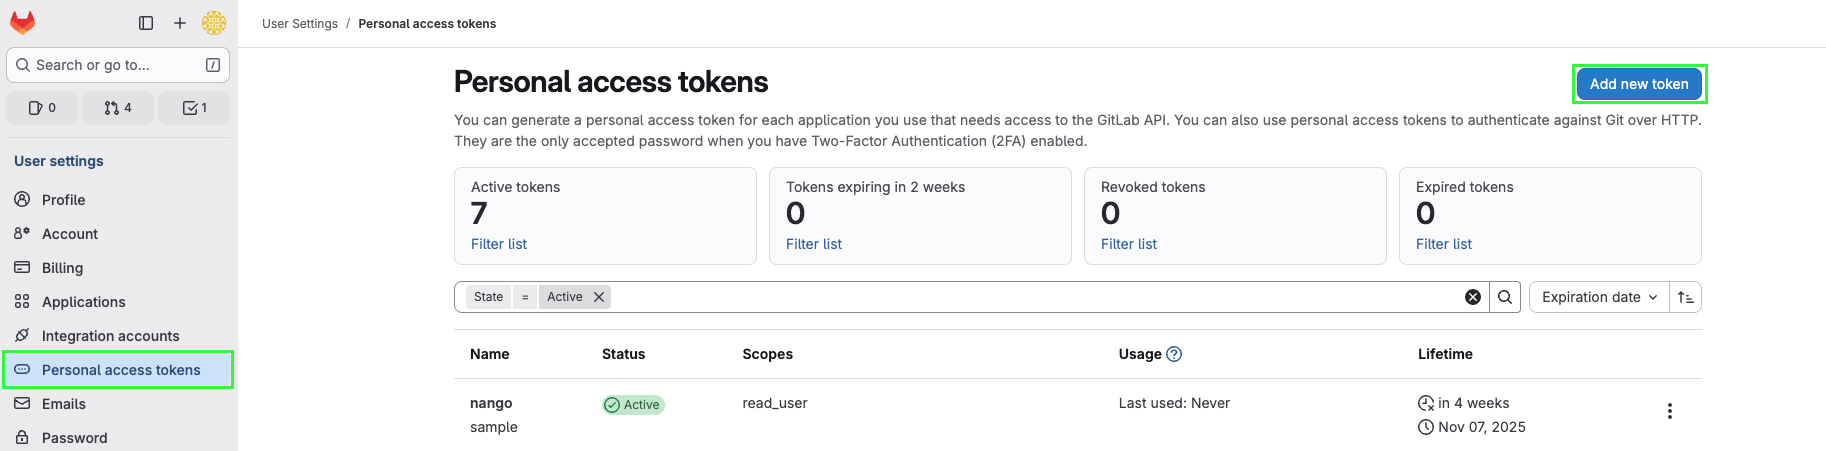Screen dimensions: 1826x451
Task: Toggle sort direction button
Action: click(x=1685, y=297)
